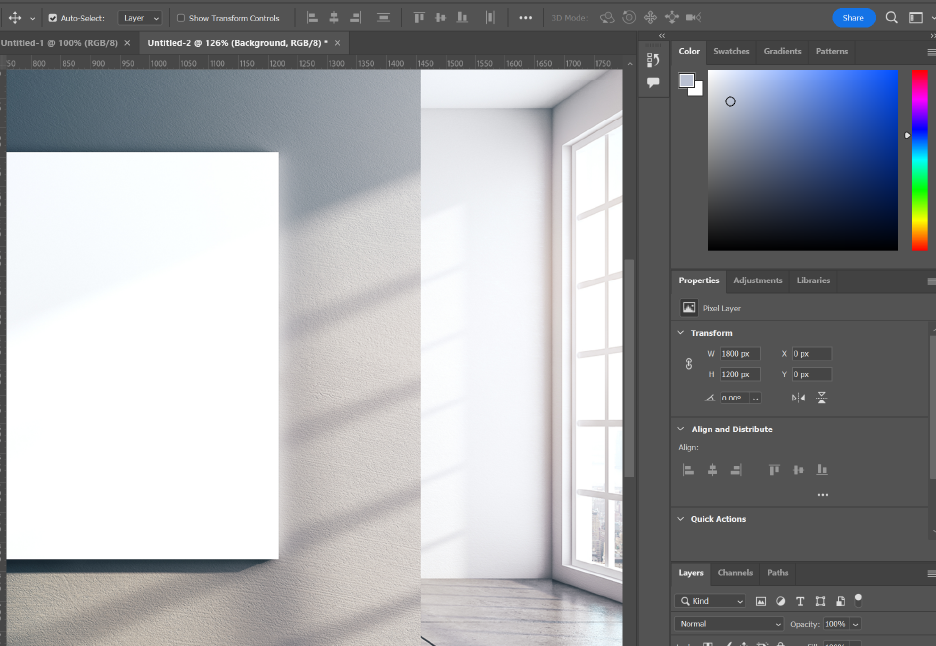Click the search magnifier icon near Share
Screen dimensions: 936x646
tap(891, 18)
